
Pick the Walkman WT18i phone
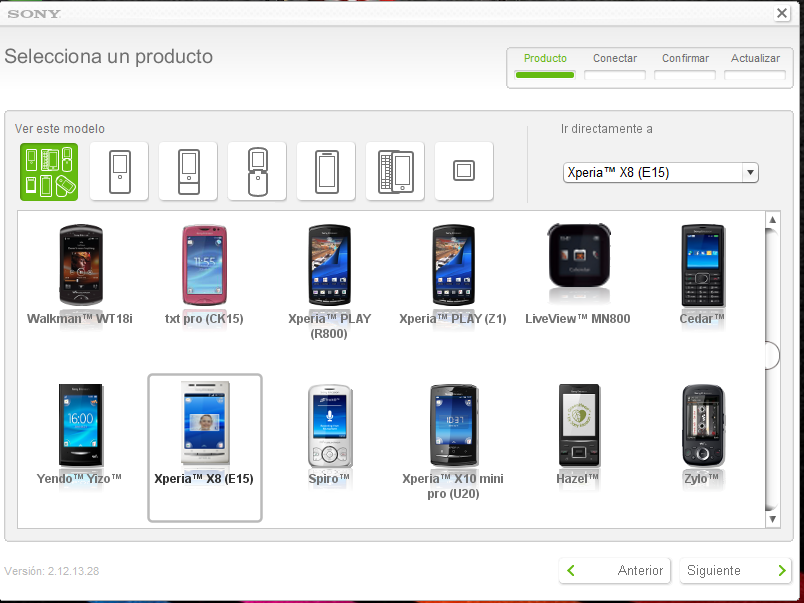pyautogui.click(x=80, y=275)
